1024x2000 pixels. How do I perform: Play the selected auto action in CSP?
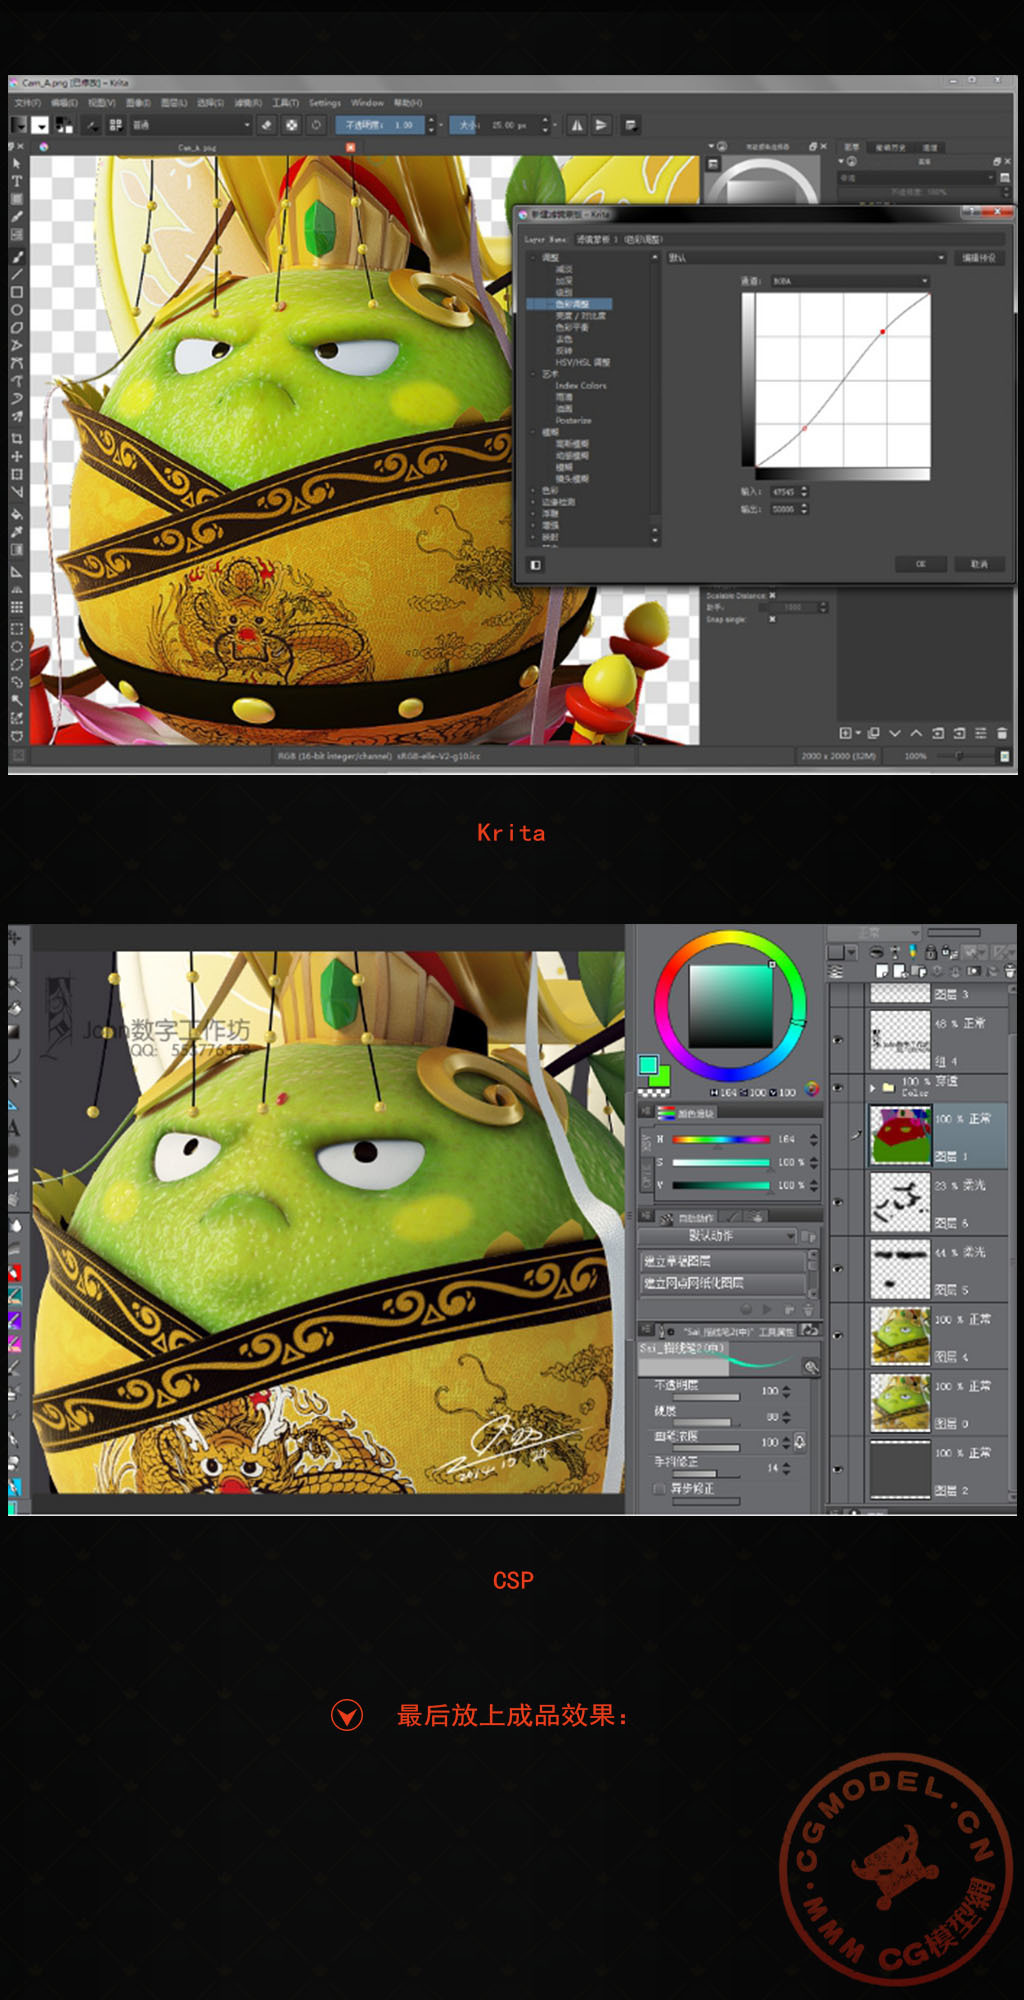(767, 1309)
